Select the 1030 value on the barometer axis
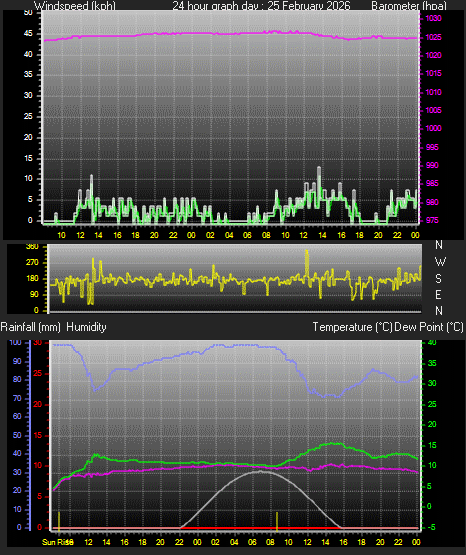The height and width of the screenshot is (555, 466). click(433, 18)
